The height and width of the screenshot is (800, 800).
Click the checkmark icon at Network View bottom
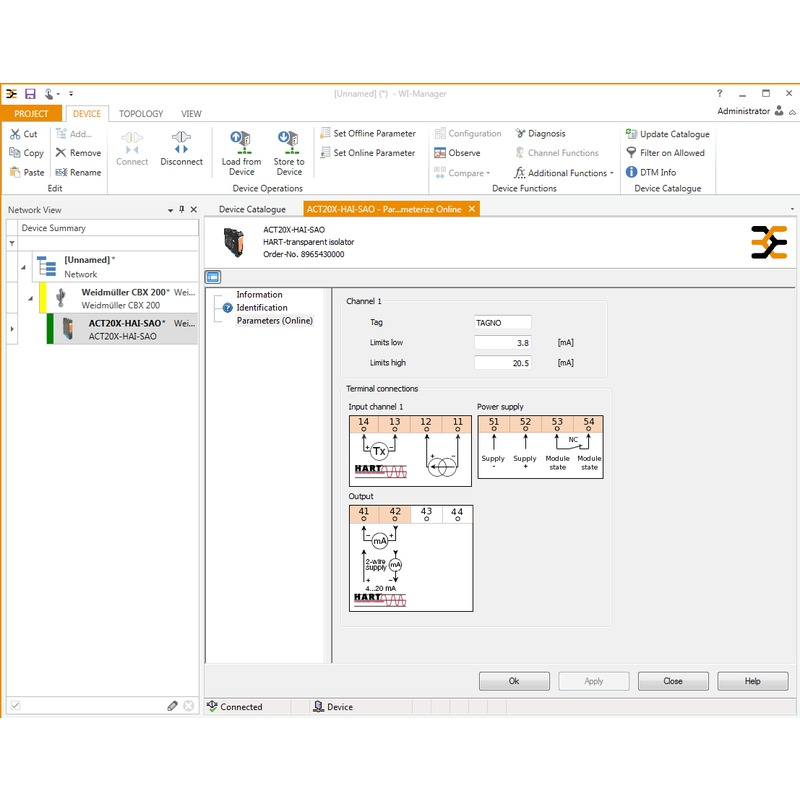[15, 706]
